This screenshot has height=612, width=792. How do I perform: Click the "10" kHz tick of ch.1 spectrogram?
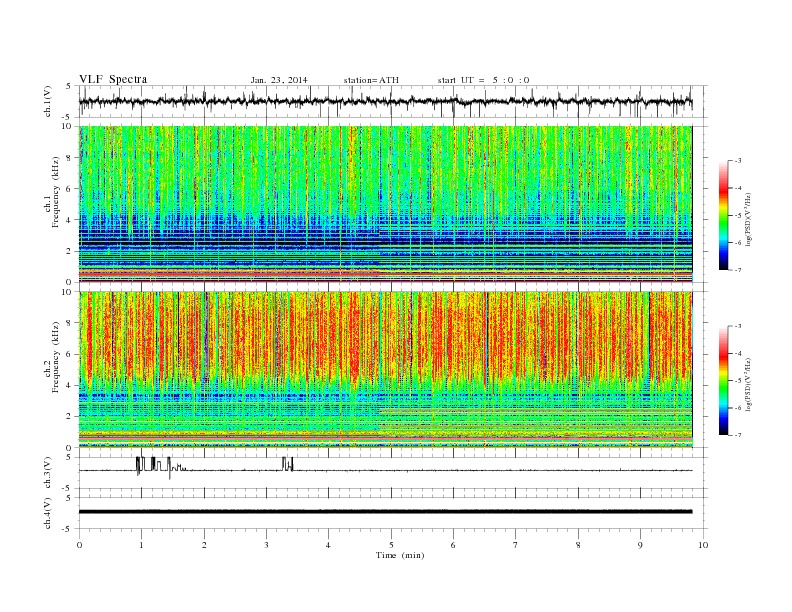(x=68, y=126)
